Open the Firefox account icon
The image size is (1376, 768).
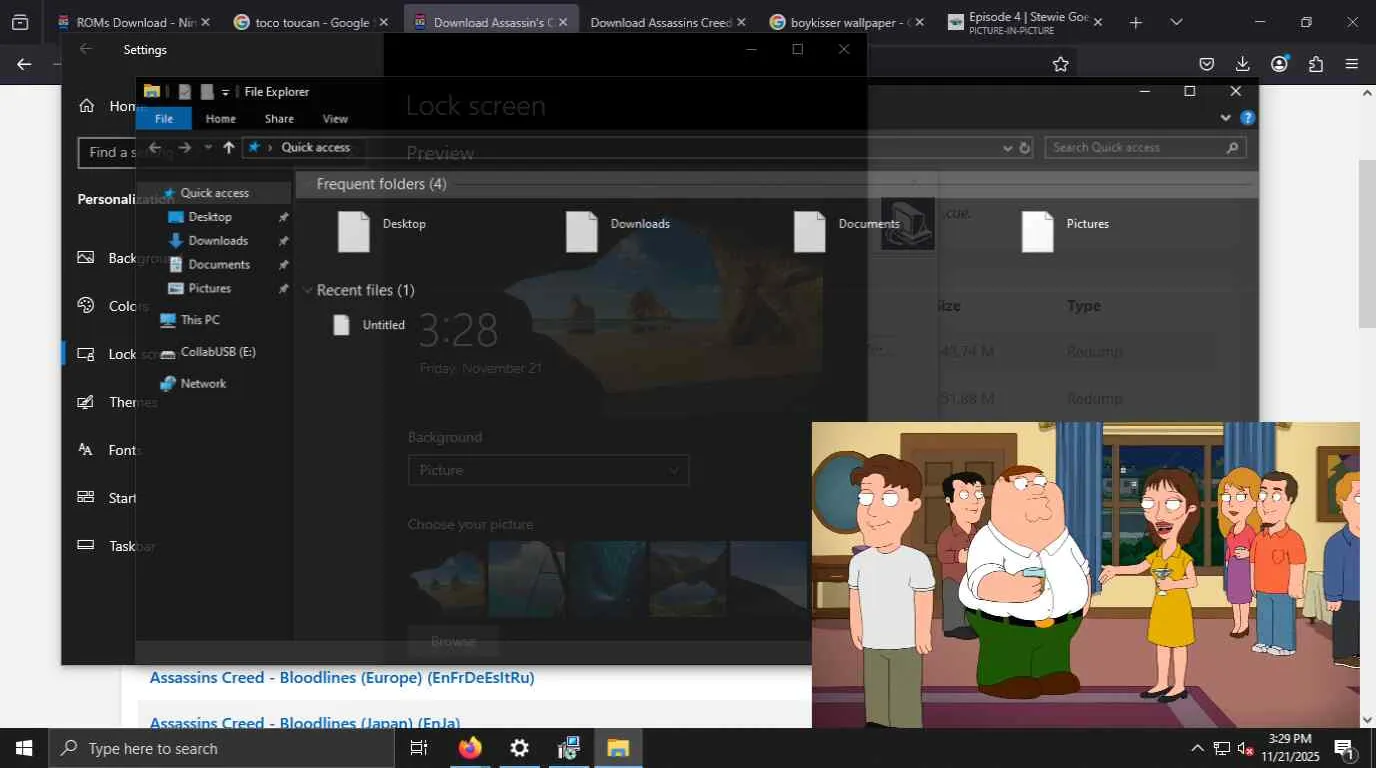(1279, 64)
